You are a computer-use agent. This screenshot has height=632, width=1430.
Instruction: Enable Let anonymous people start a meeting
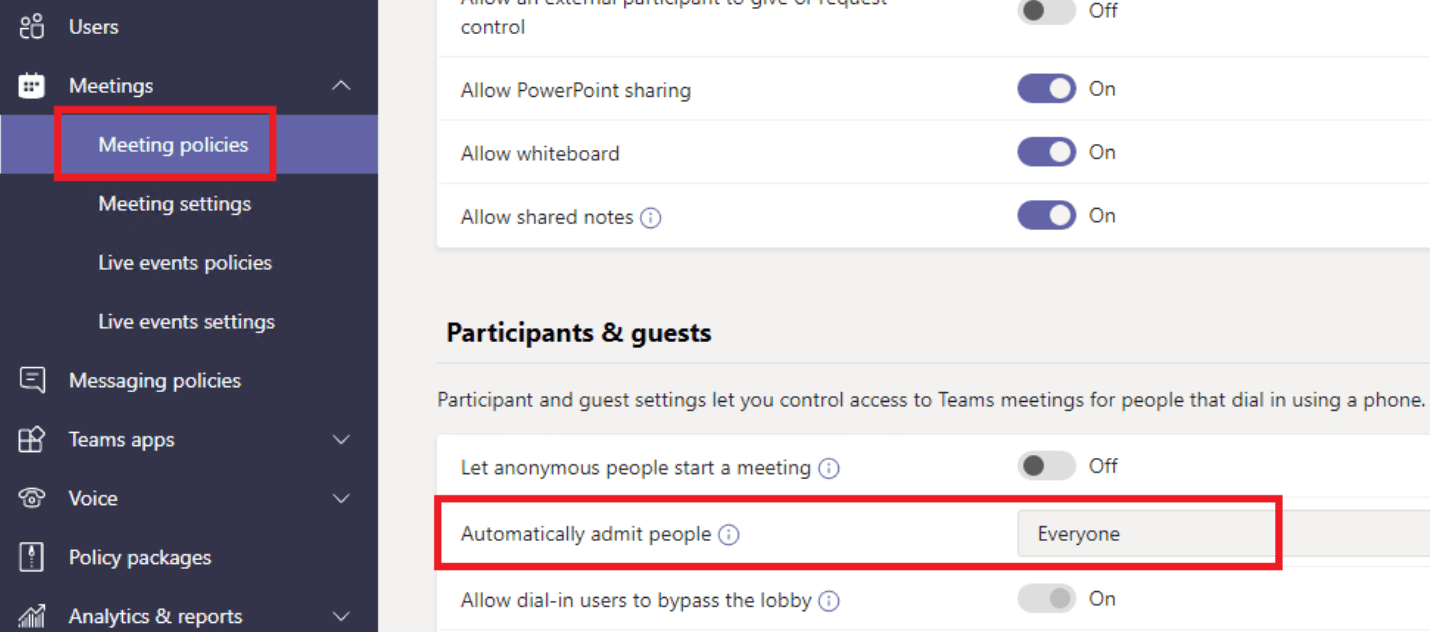[1046, 466]
